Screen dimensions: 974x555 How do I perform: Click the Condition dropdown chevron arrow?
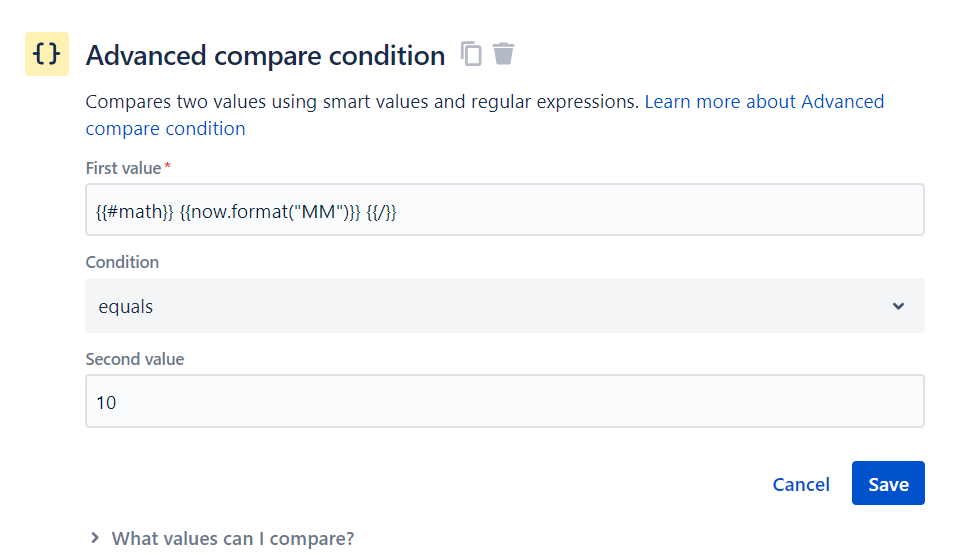(x=898, y=306)
